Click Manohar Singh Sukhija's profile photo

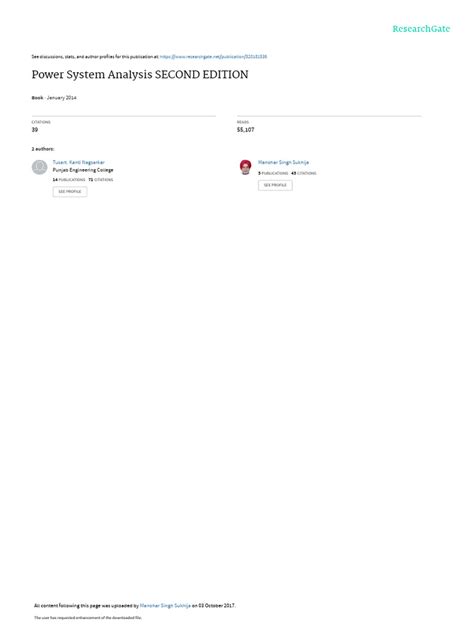245,167
